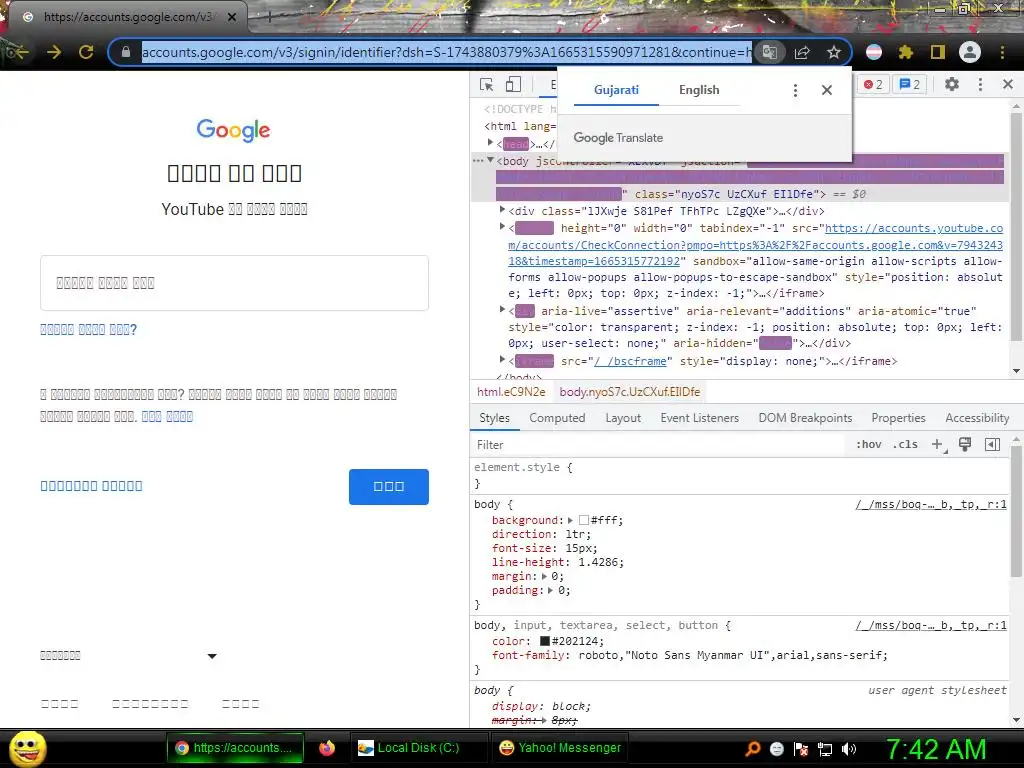The image size is (1024, 768).
Task: Click the browser forward arrow
Action: click(54, 52)
